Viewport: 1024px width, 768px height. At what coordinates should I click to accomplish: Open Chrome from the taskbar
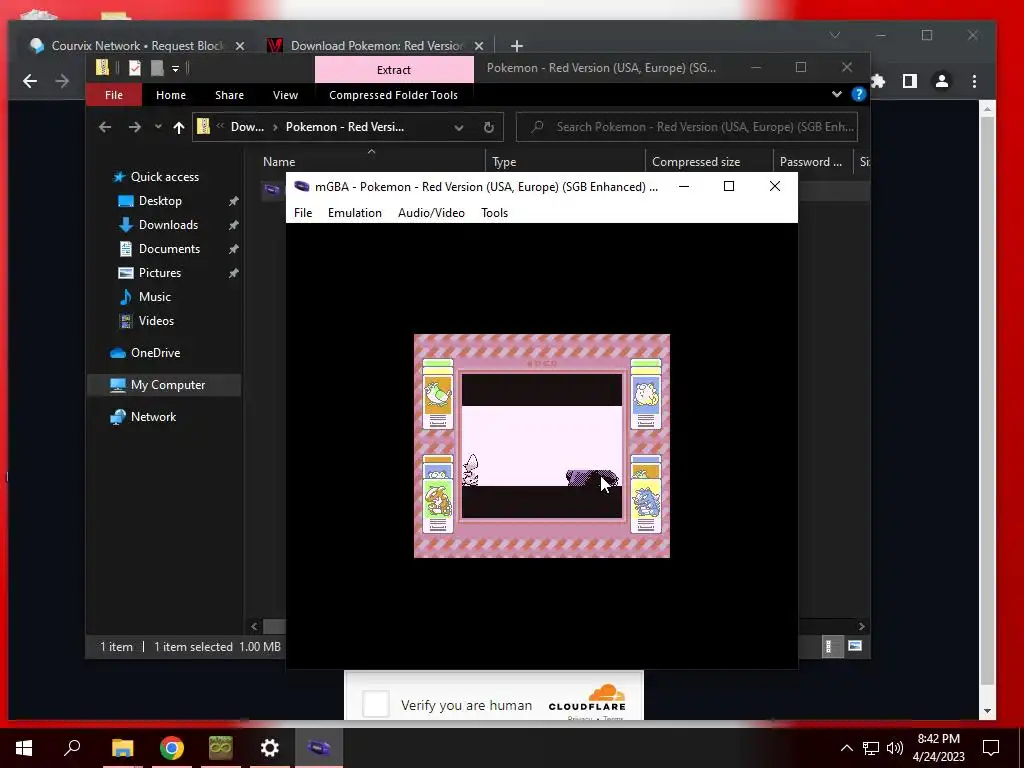tap(172, 748)
